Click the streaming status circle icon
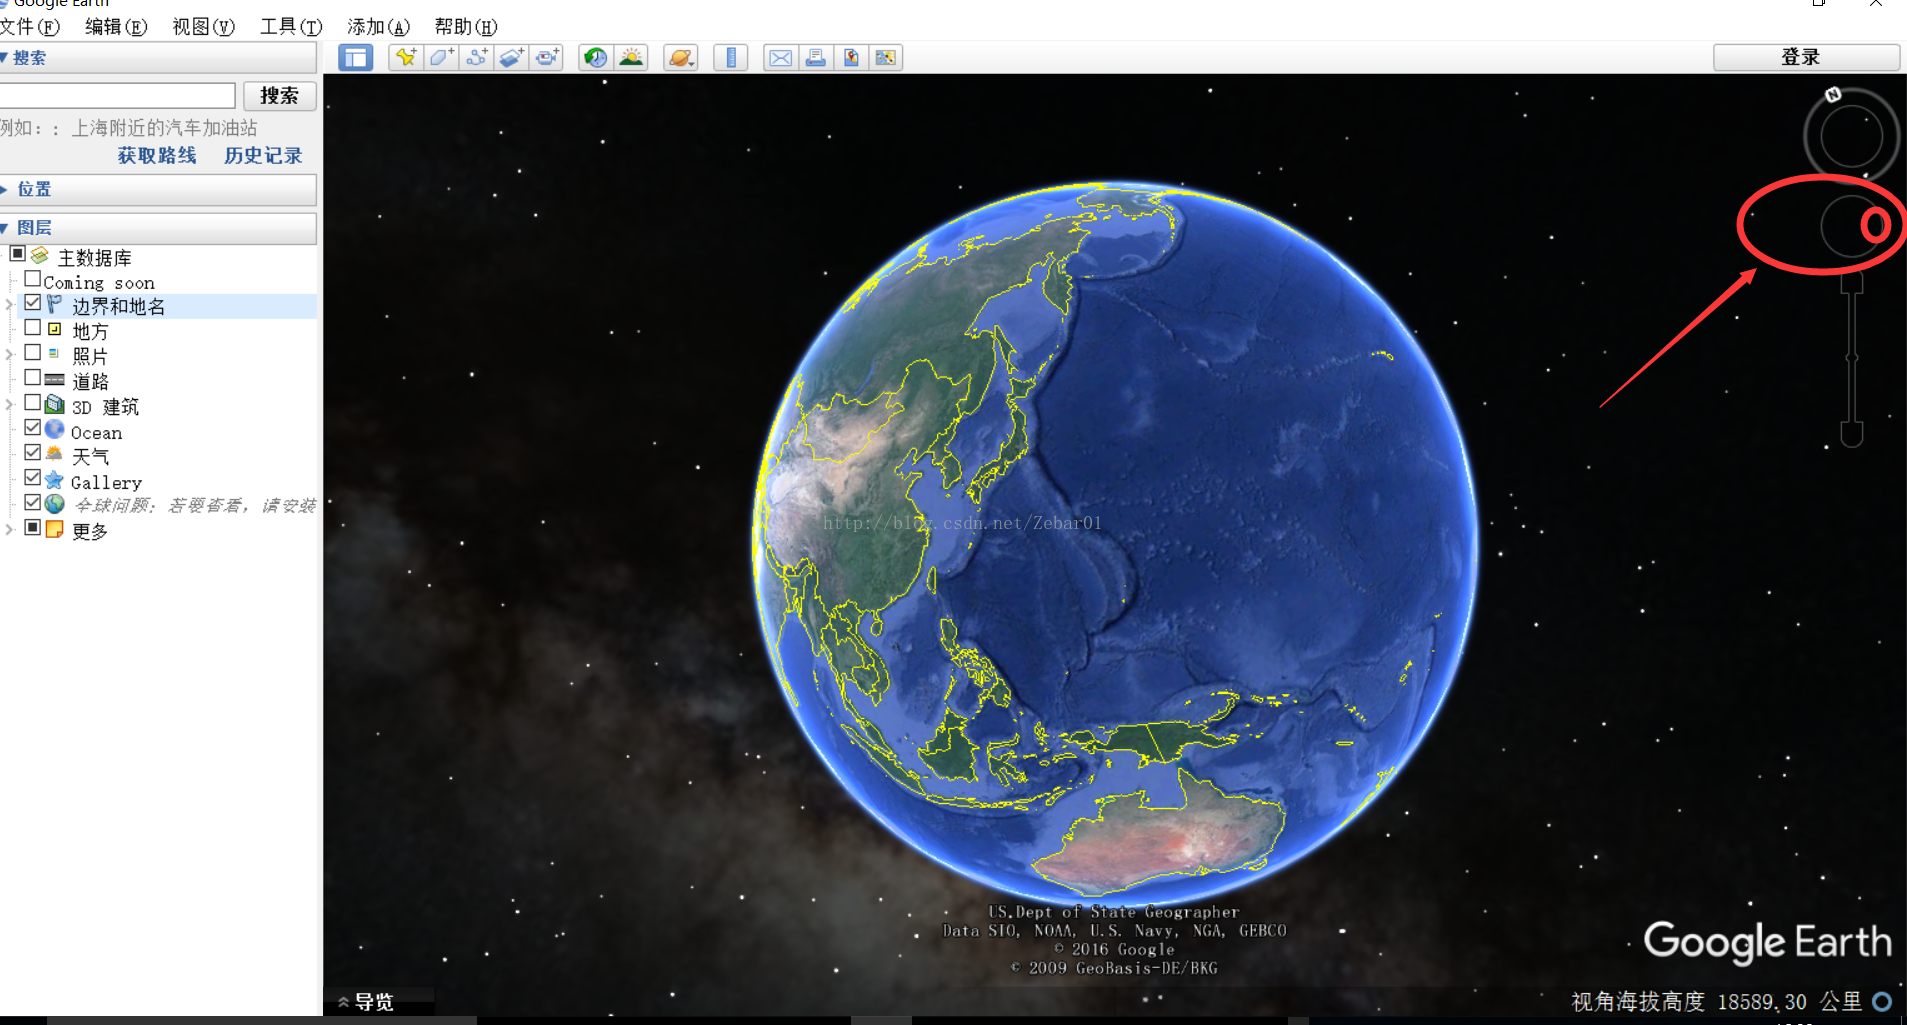 pos(1882,1001)
